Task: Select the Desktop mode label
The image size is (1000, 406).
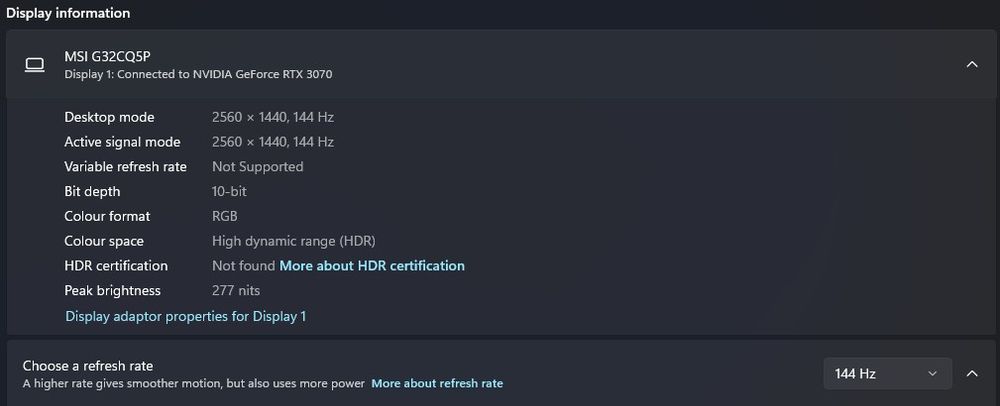Action: (109, 117)
